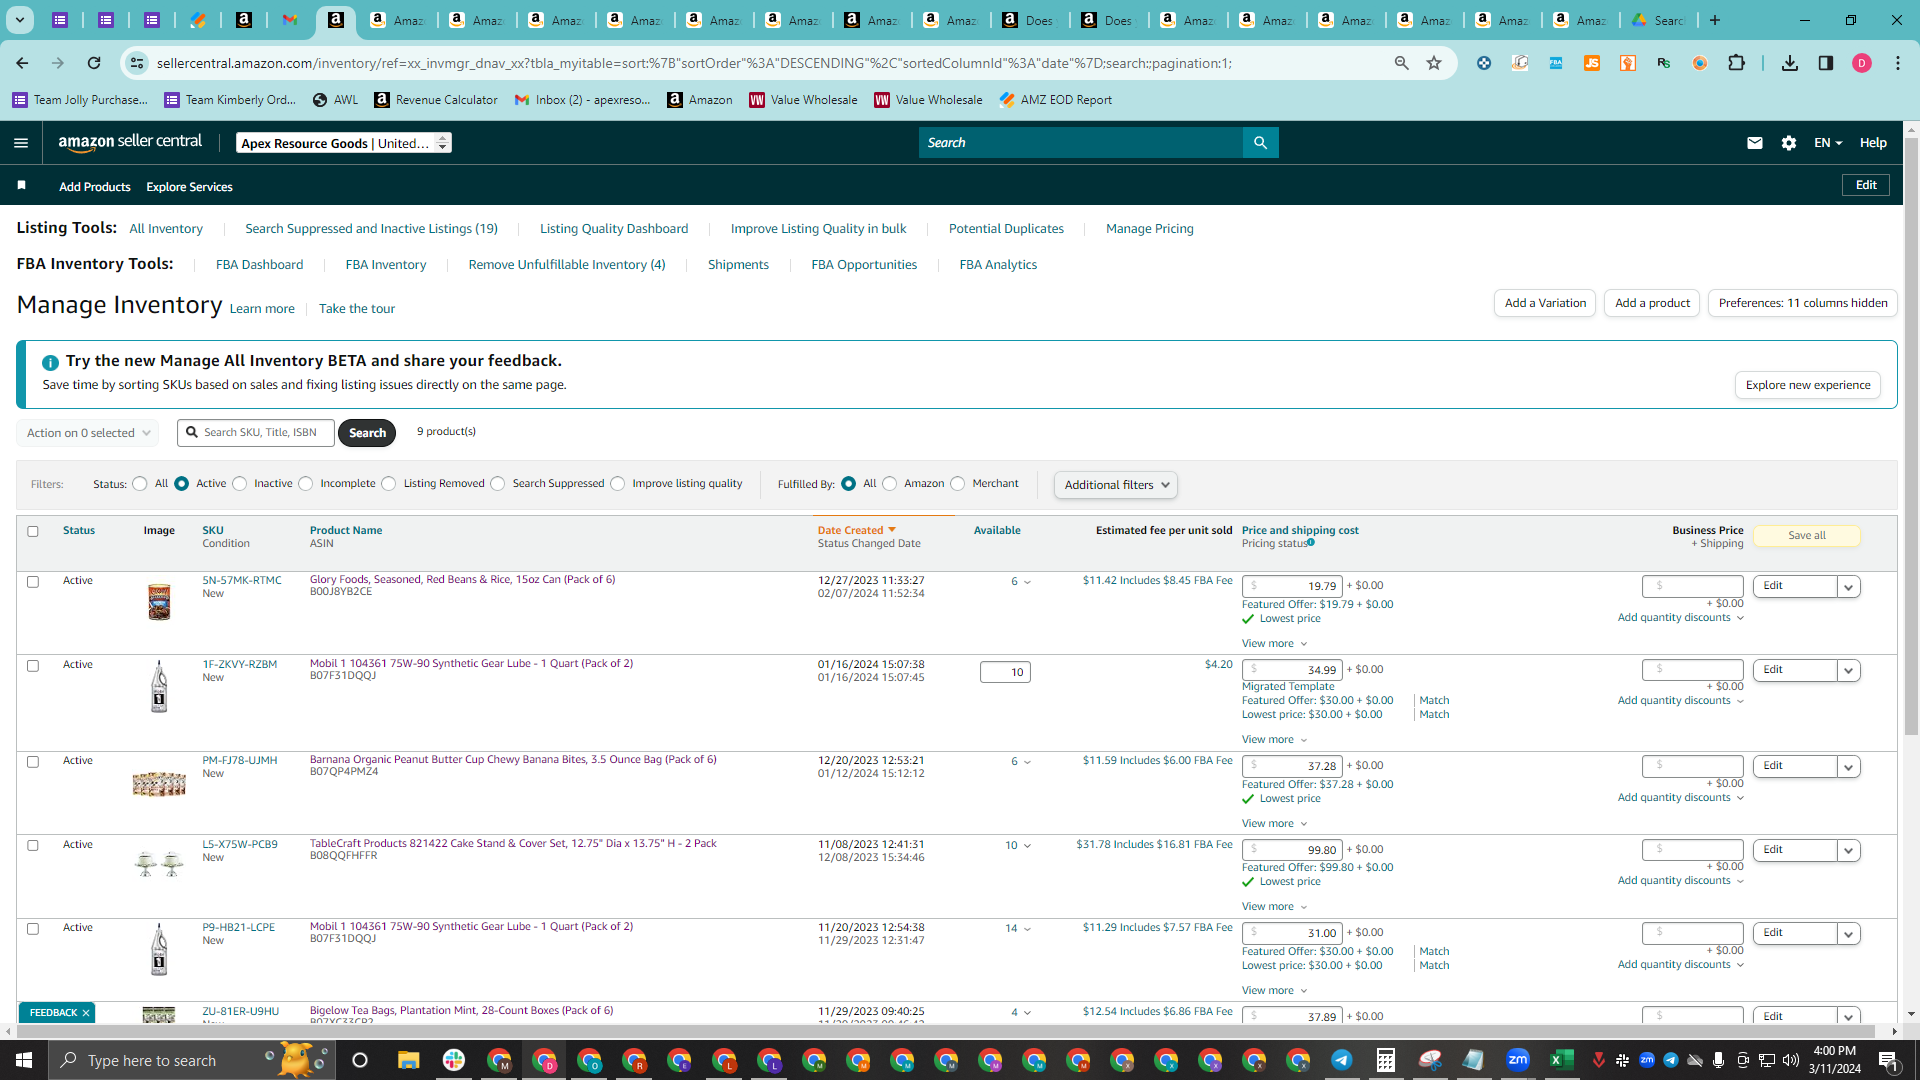This screenshot has width=1920, height=1080.
Task: Click the info icon in the BETA banner
Action: tap(50, 362)
